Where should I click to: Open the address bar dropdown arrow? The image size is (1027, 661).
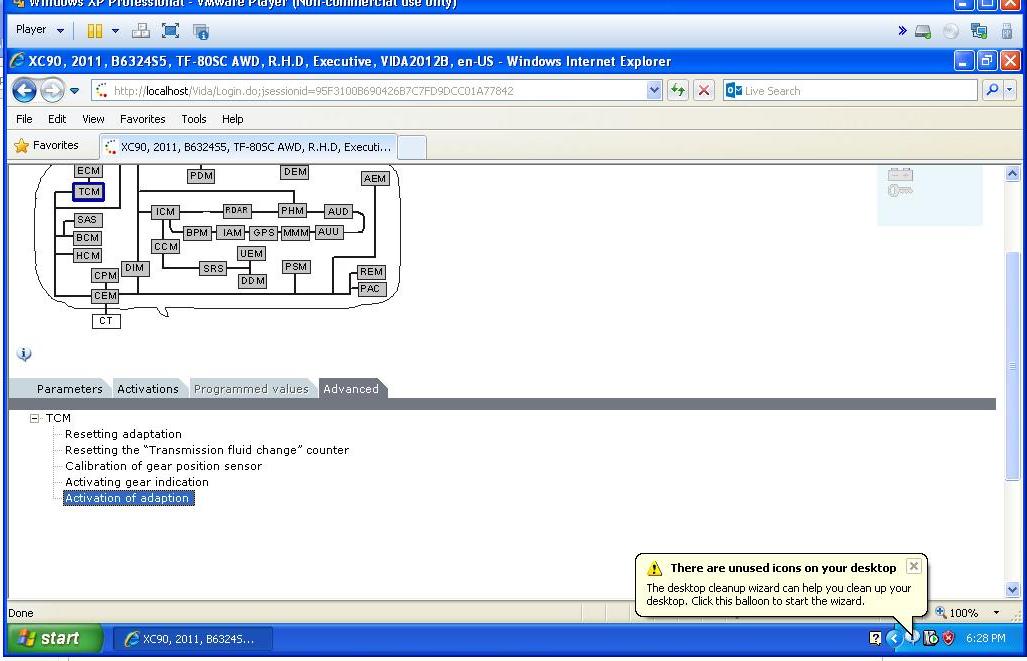pyautogui.click(x=655, y=91)
